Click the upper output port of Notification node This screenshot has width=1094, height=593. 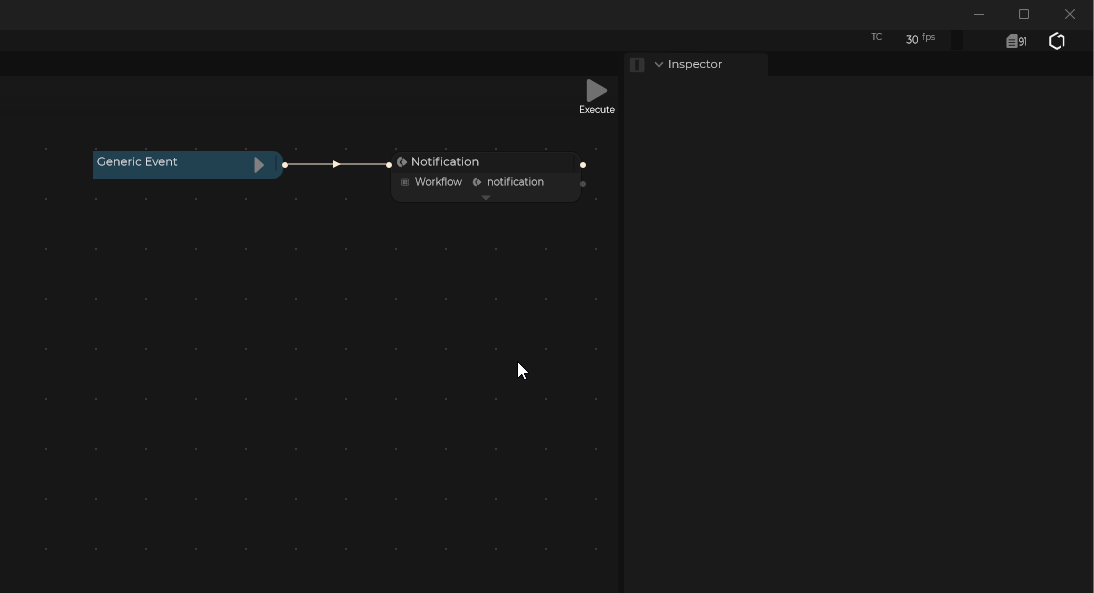tap(583, 165)
